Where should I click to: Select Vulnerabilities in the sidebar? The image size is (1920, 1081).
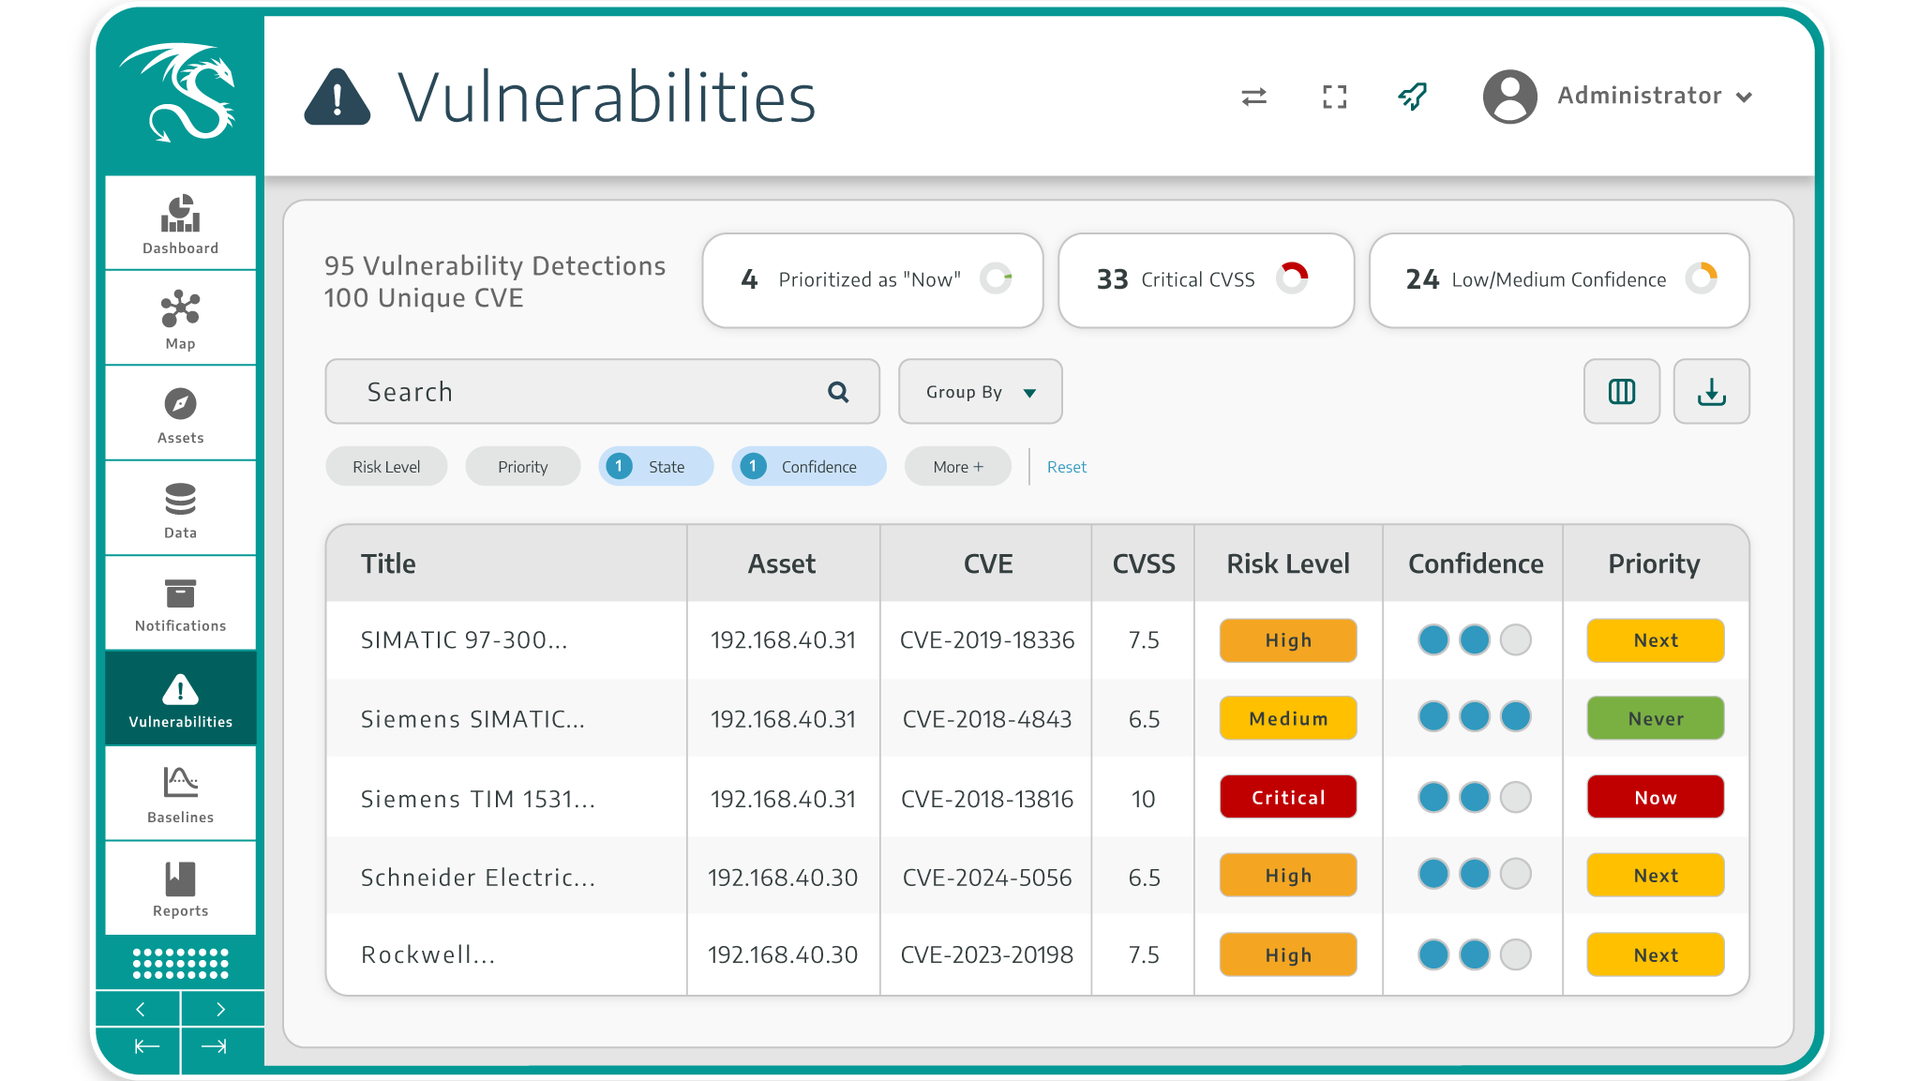[x=180, y=698]
